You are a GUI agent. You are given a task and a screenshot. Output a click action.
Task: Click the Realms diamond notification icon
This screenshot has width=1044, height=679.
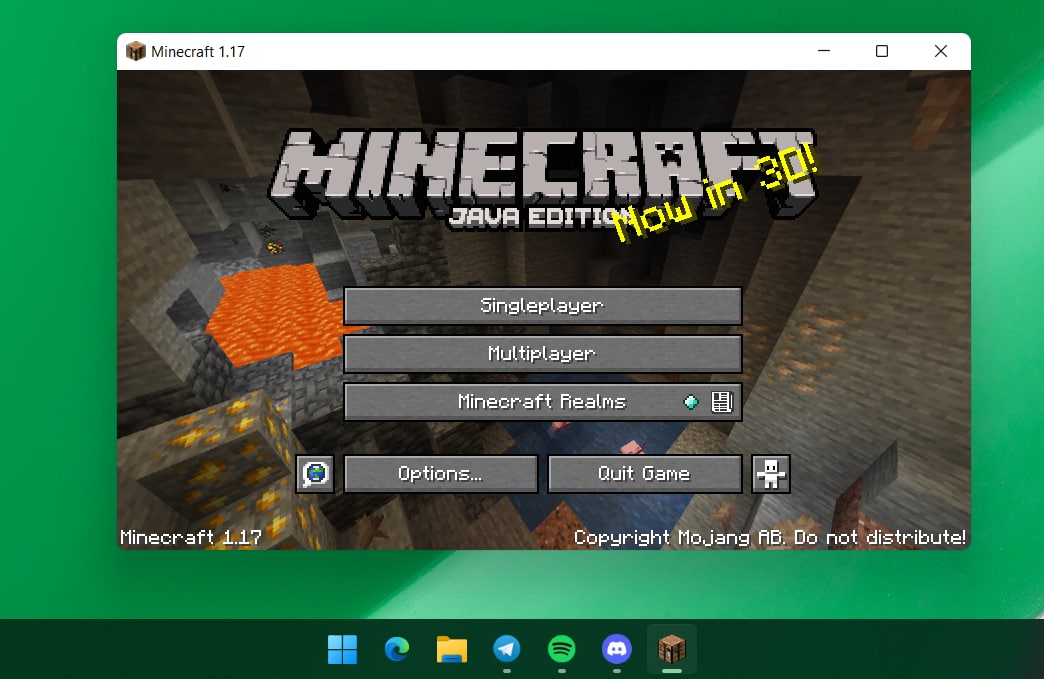691,402
